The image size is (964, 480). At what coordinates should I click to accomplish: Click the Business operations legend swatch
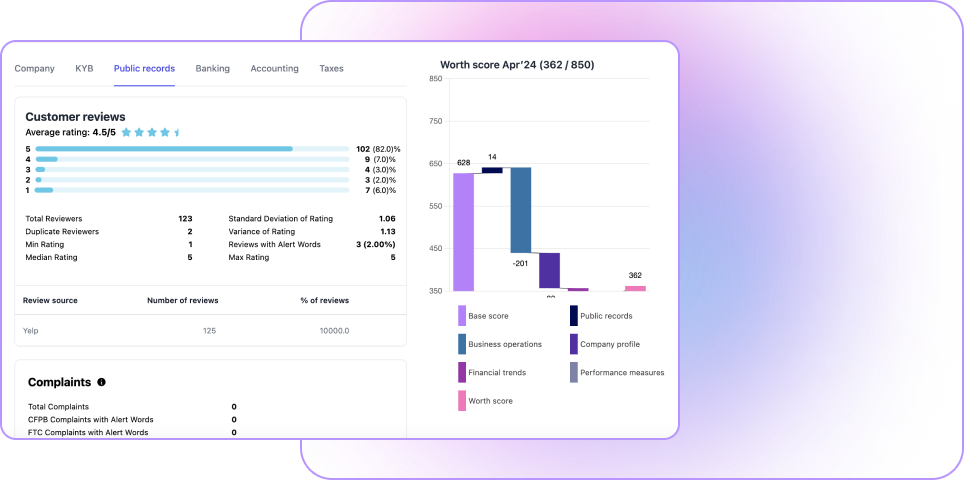(x=462, y=344)
